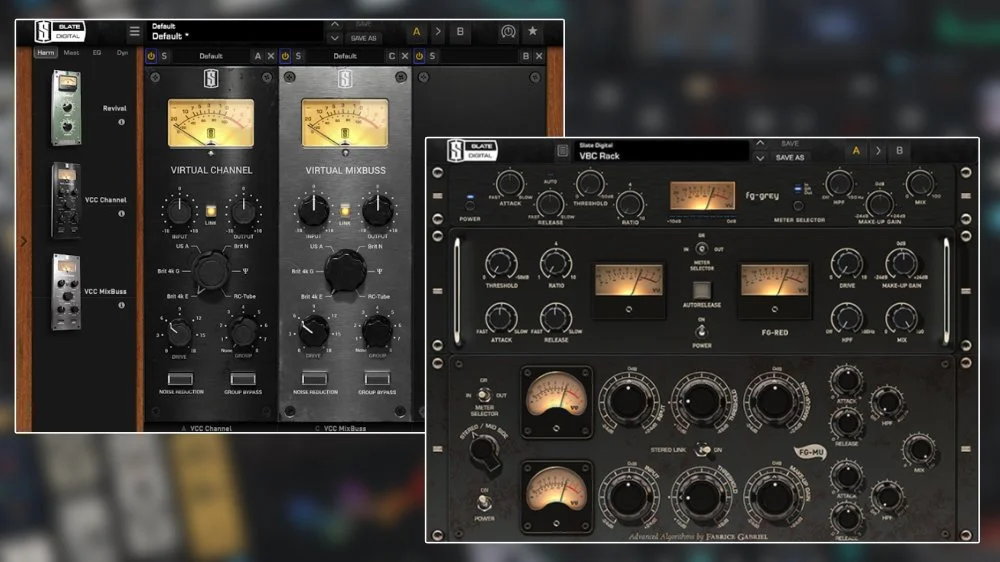This screenshot has width=1000, height=562.
Task: Toggle power of the first rack slot
Action: pos(151,56)
